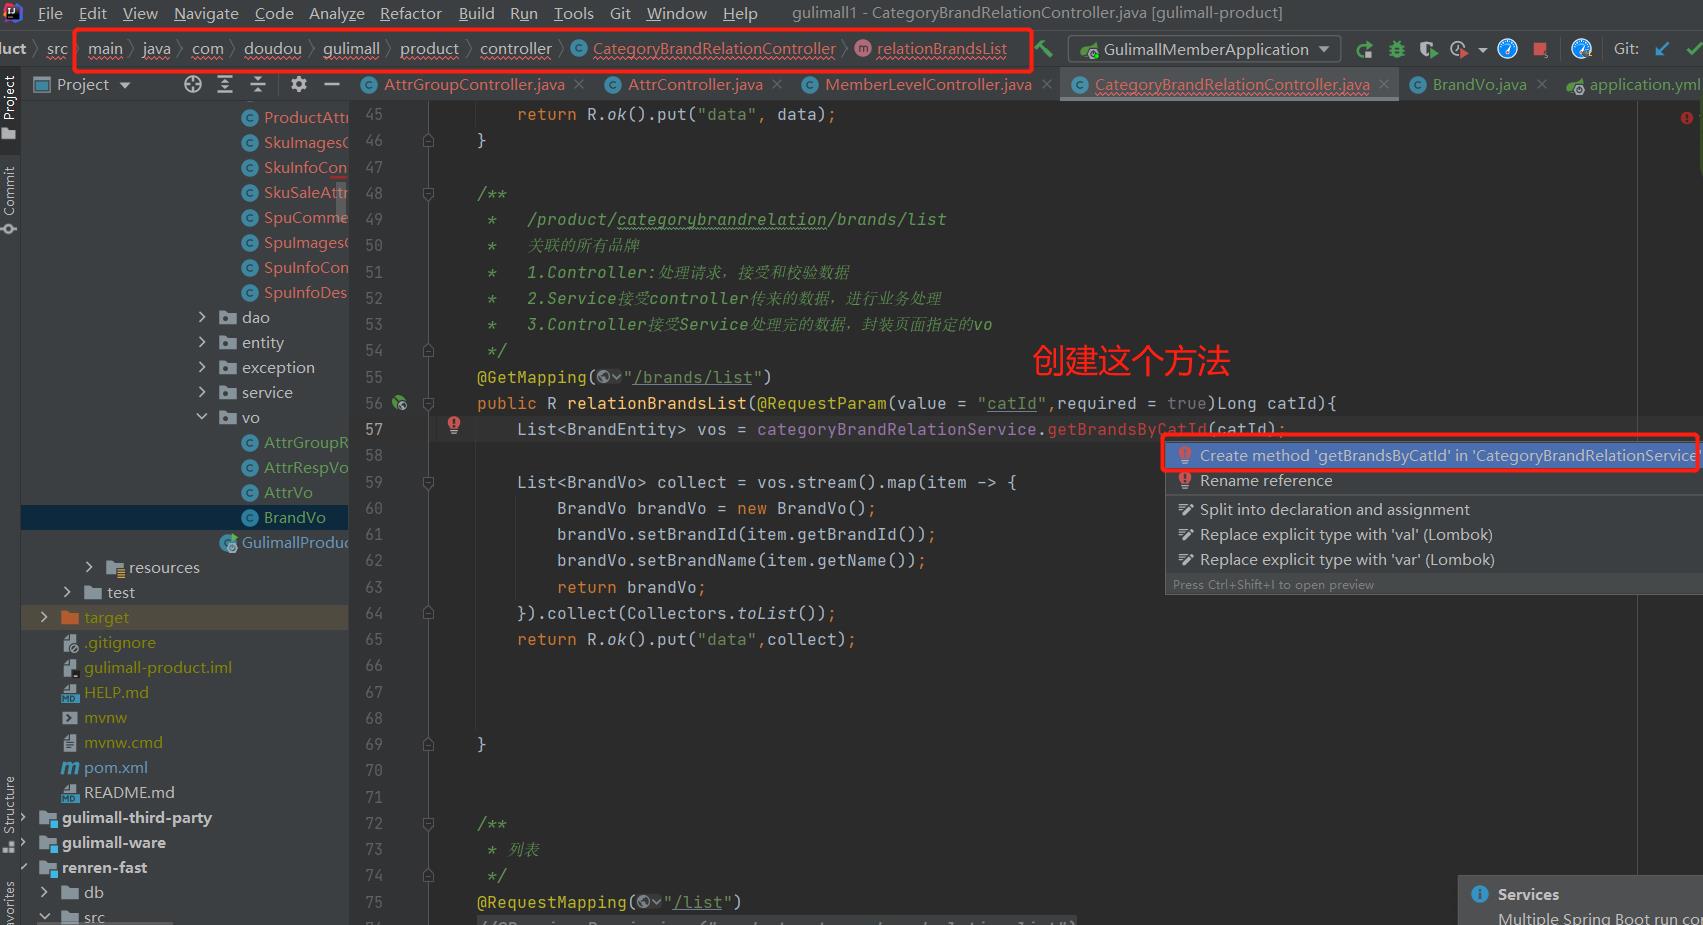Switch to BrandVo.java tab
Screen dimensions: 1703x925
[x=1478, y=85]
